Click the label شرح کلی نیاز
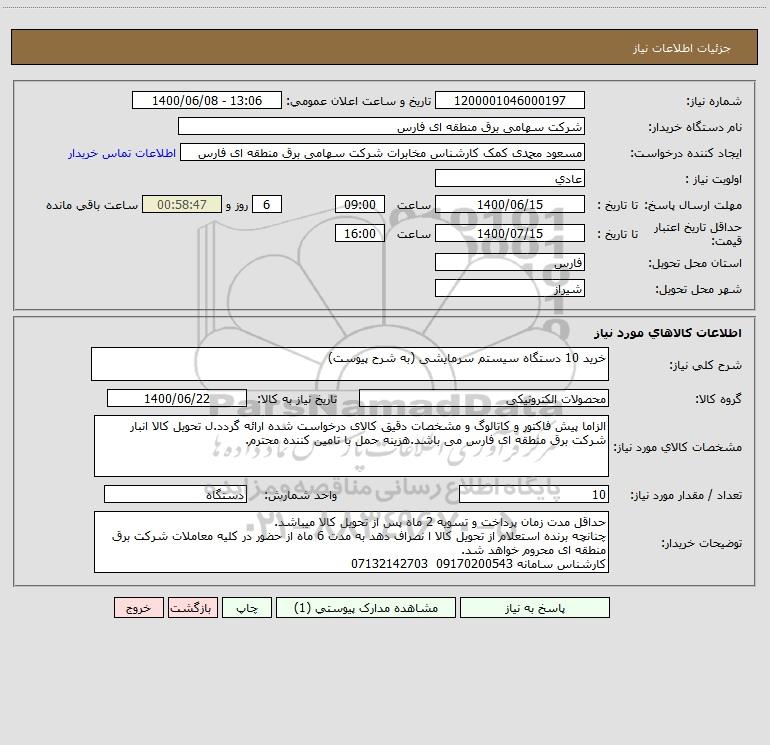 [706, 365]
